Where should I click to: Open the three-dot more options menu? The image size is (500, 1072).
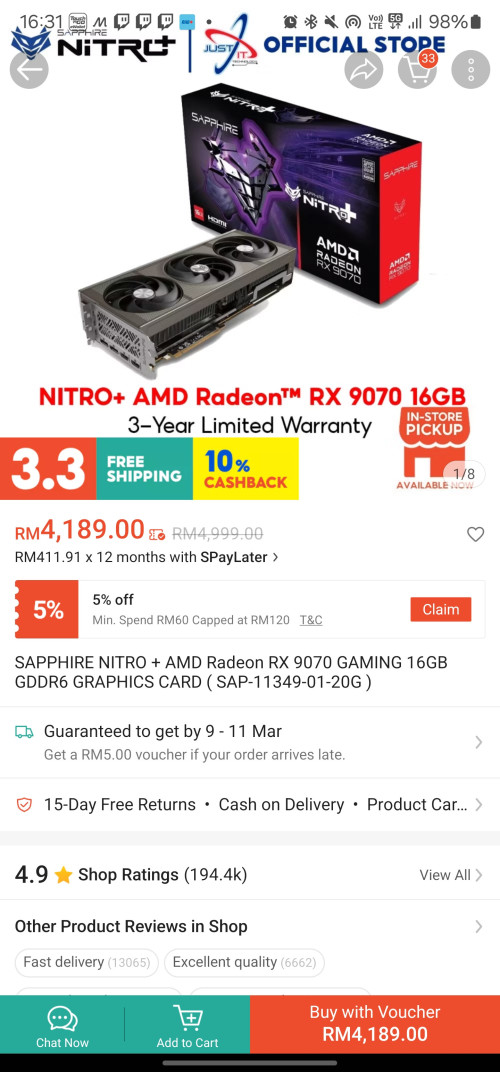[x=471, y=69]
